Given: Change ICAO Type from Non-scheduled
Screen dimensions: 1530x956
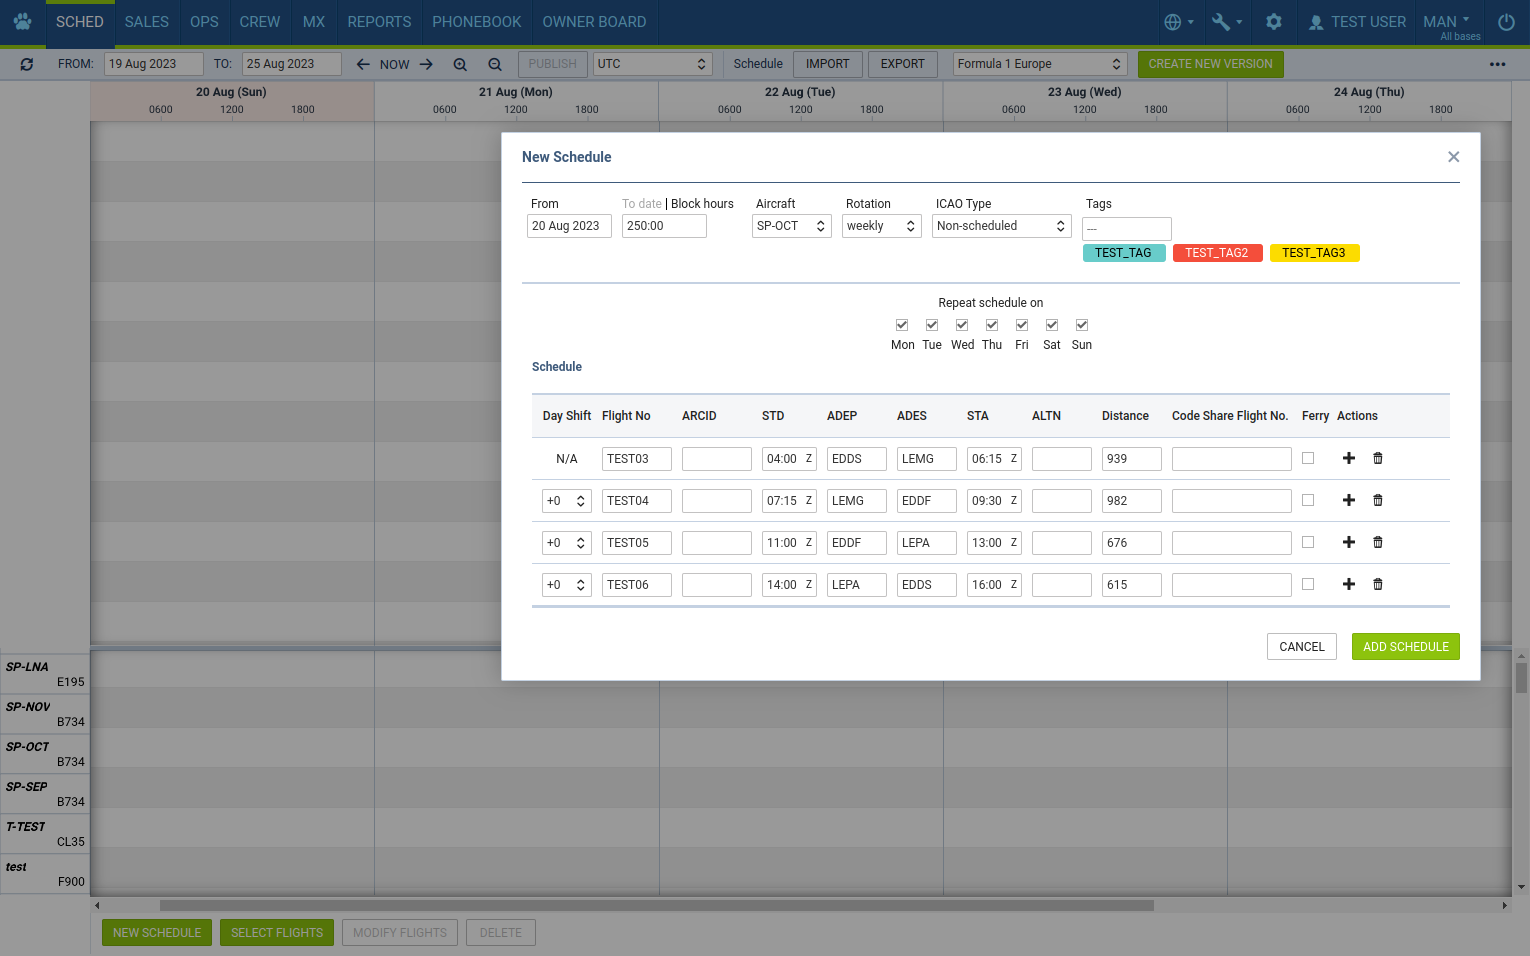Looking at the screenshot, I should click(x=1001, y=226).
